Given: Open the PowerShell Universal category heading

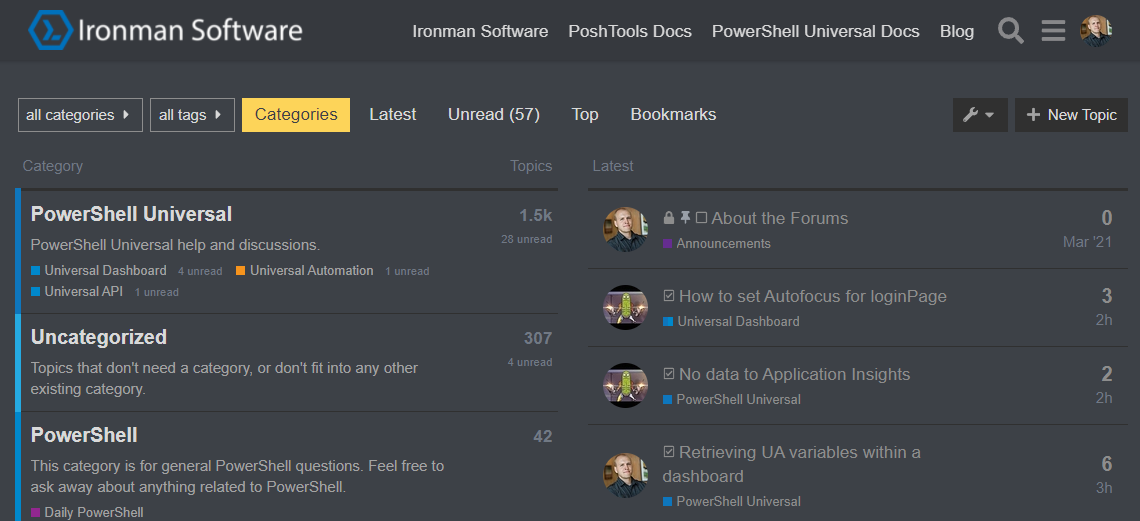Looking at the screenshot, I should (x=132, y=214).
